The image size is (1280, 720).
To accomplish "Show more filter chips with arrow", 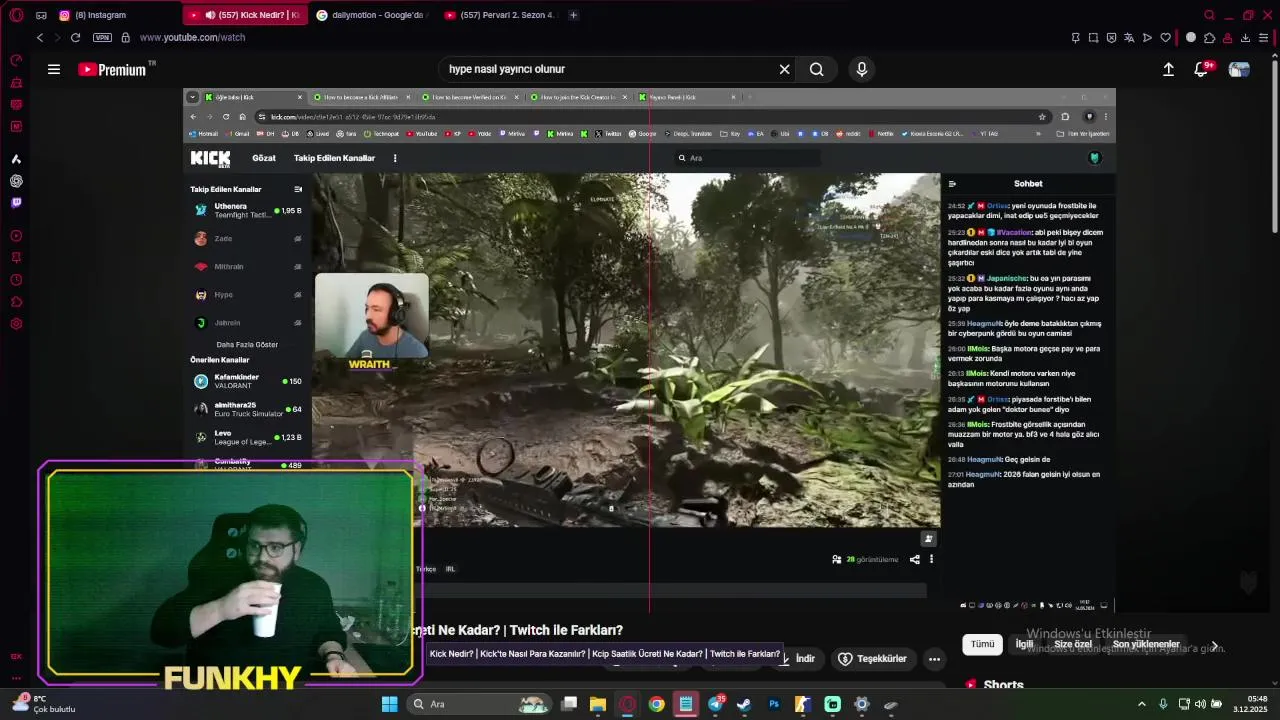I will (1215, 646).
